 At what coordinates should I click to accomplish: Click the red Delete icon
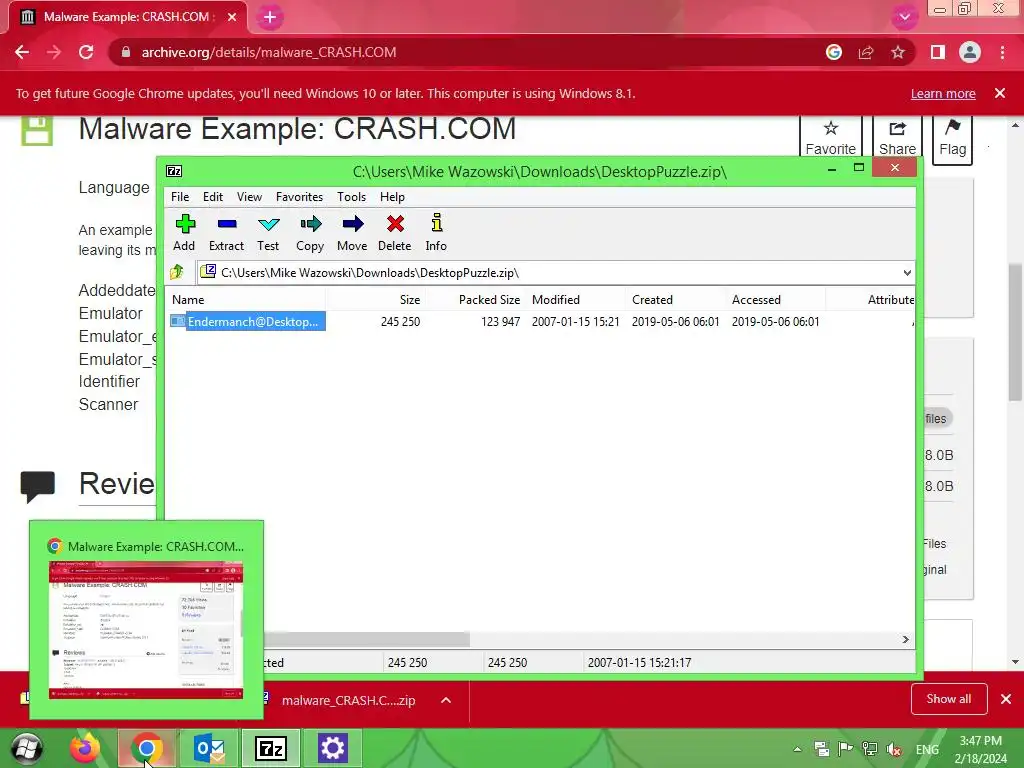click(394, 232)
